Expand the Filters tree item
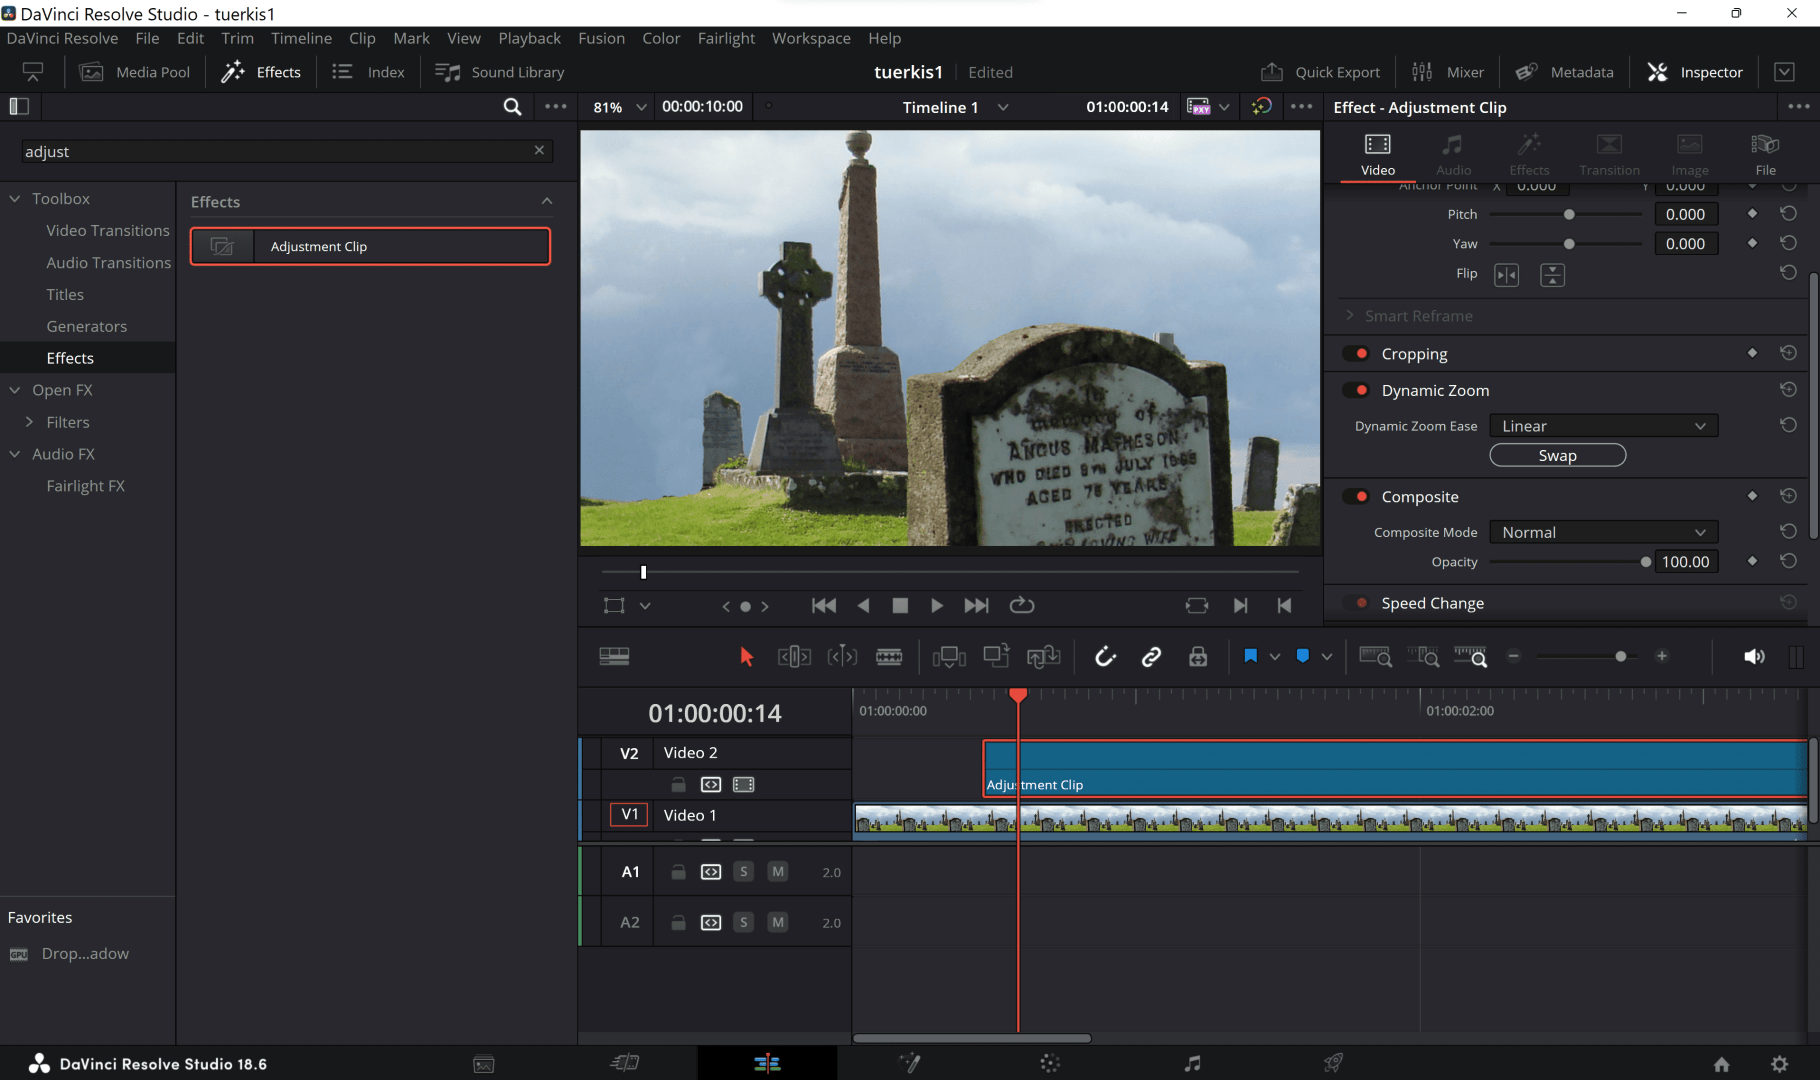 (29, 422)
